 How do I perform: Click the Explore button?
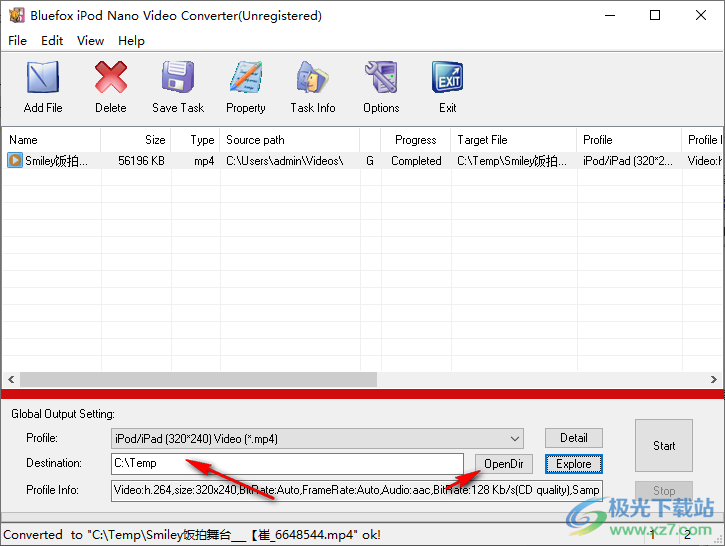point(574,464)
